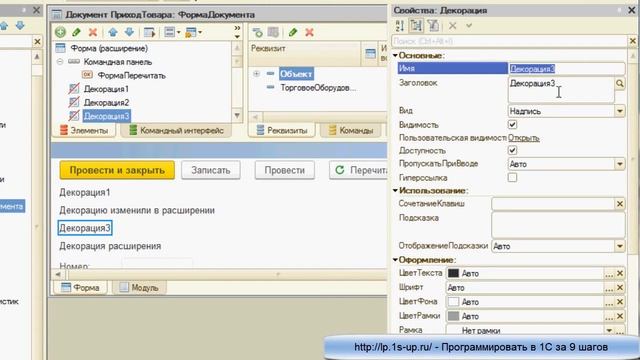Viewport: 640px width, 360px height.
Task: Clear the Шрифт value
Action: pyautogui.click(x=620, y=288)
